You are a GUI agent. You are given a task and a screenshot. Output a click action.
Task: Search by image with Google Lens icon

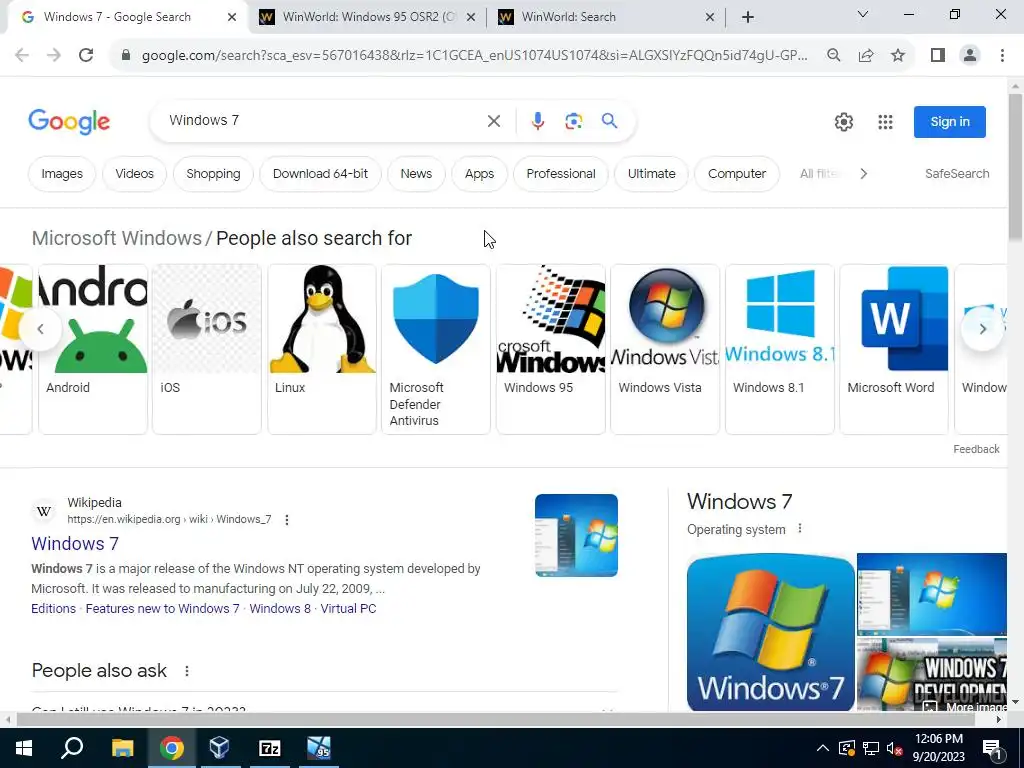click(x=573, y=121)
